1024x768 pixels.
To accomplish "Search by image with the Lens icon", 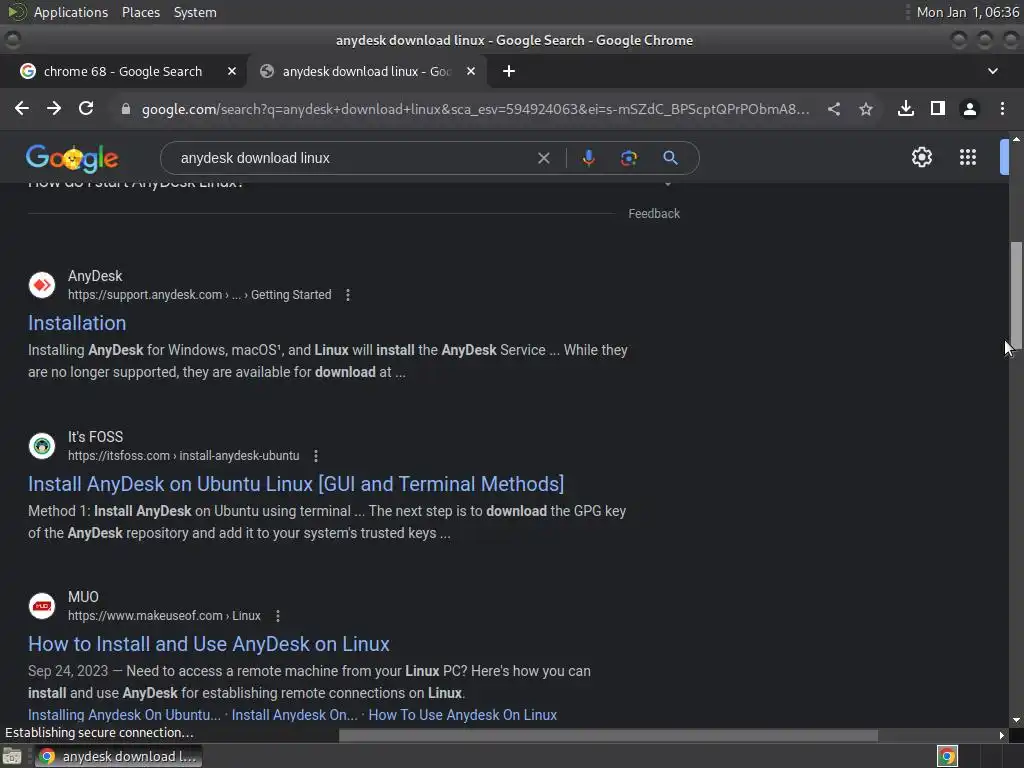I will coord(629,158).
